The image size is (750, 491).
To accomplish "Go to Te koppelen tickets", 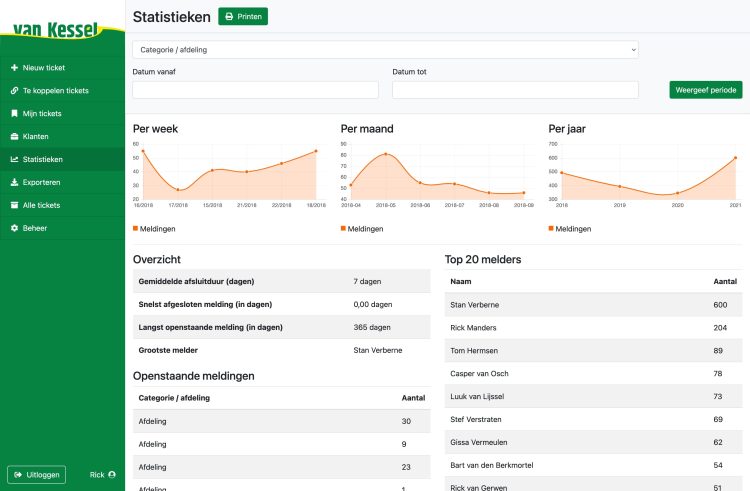I will click(x=62, y=91).
